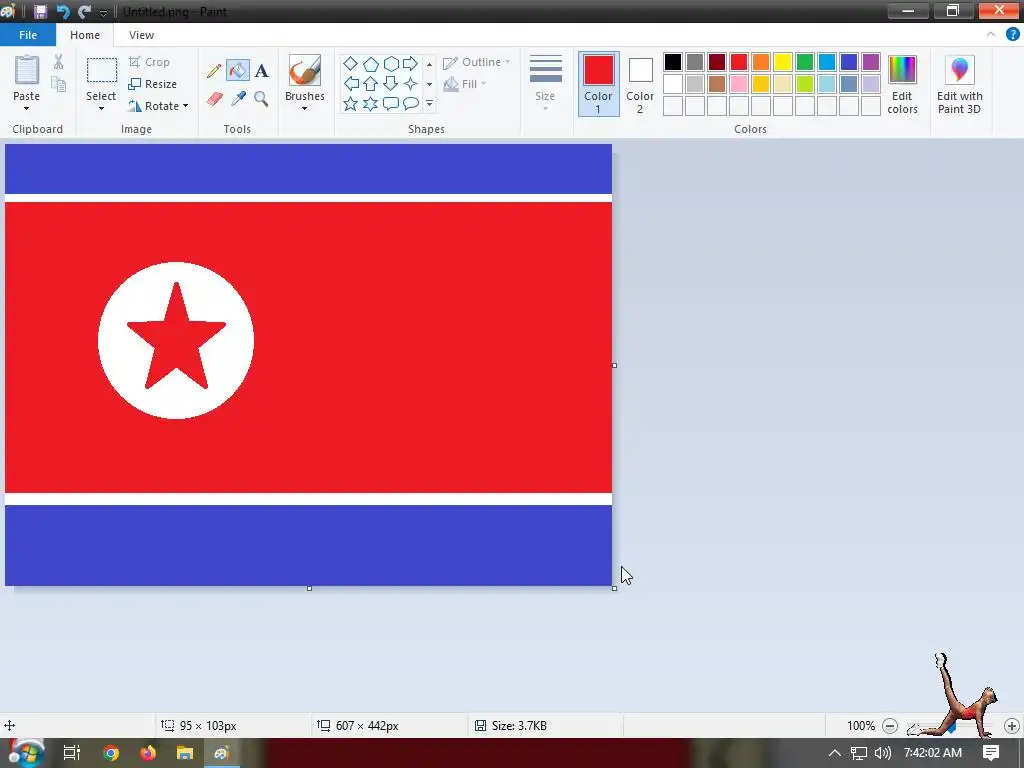Open the Paste dropdown arrow
Screen dimensions: 1024x768
tap(27, 108)
